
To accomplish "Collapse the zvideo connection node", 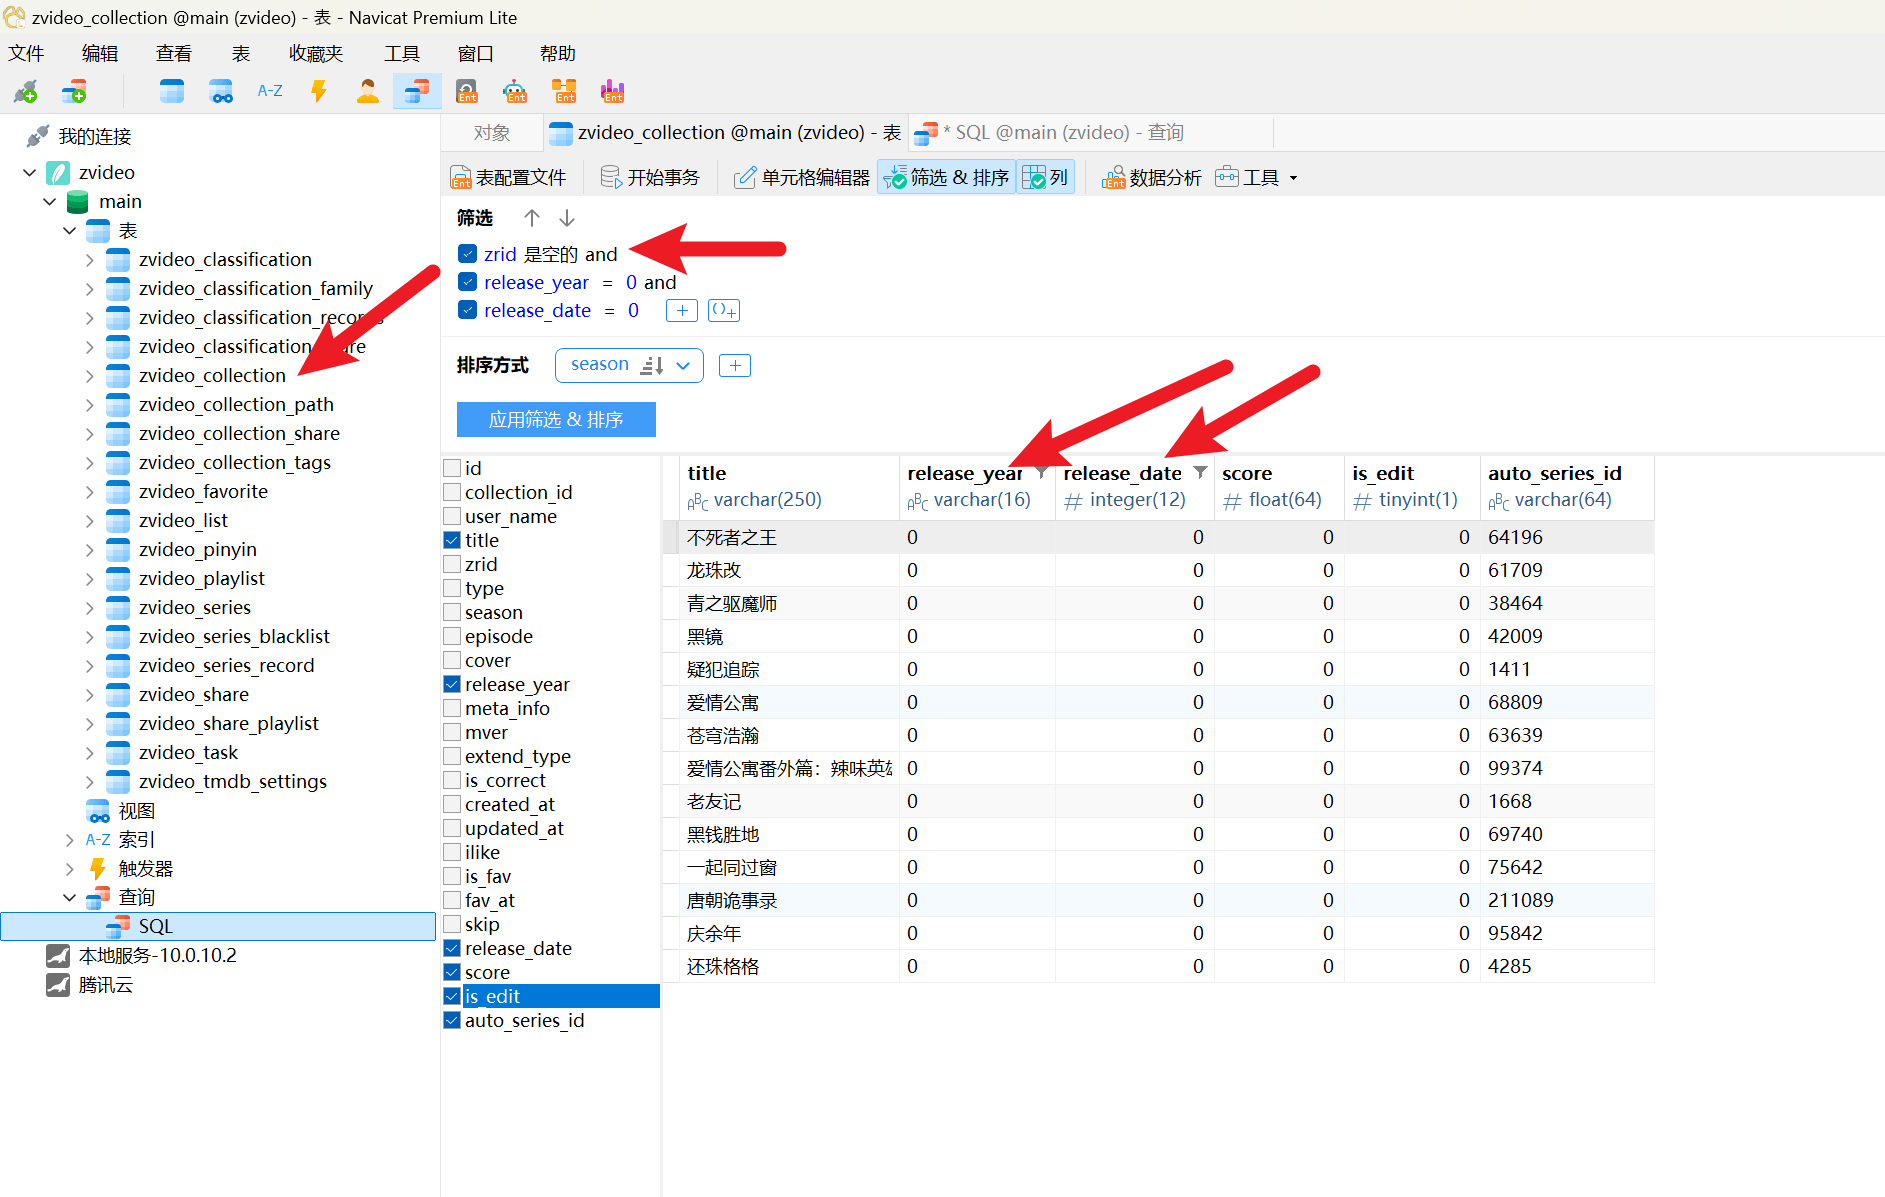I will pyautogui.click(x=29, y=173).
